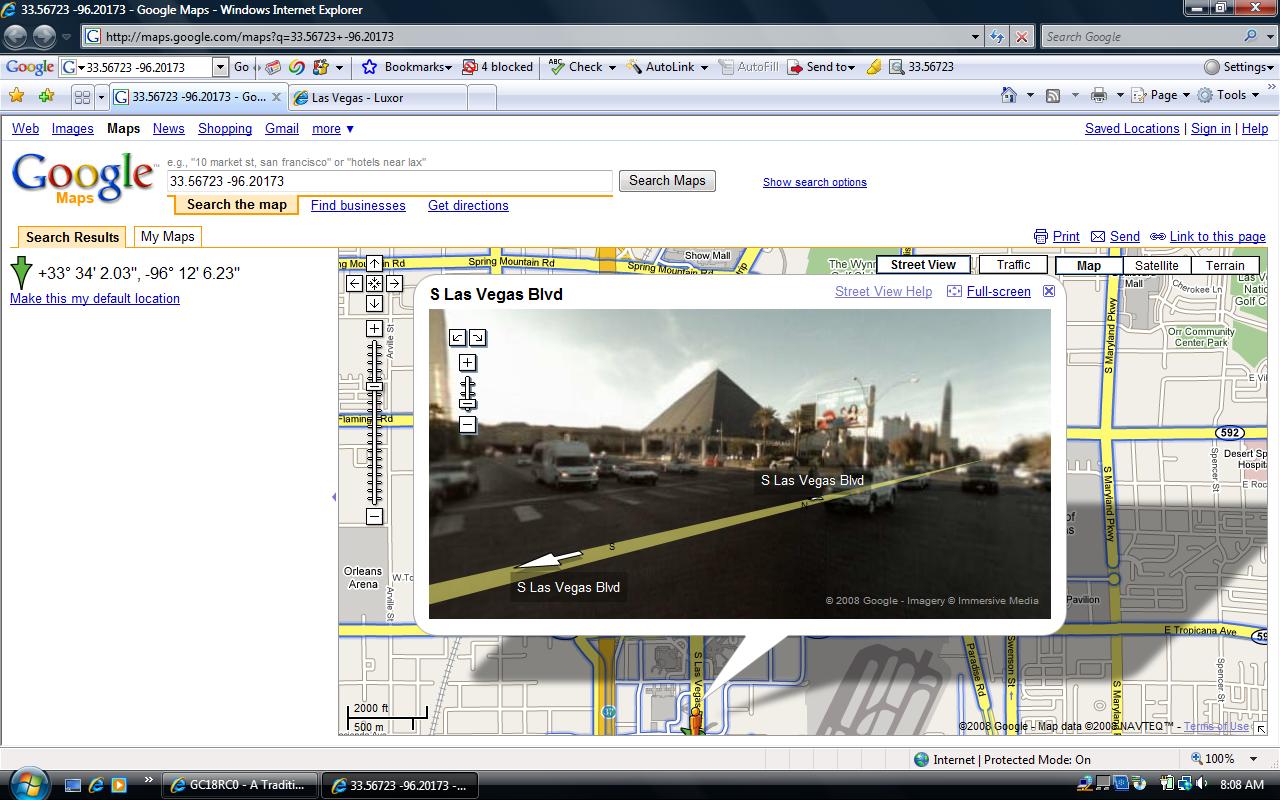Pan the map right with the arrow button
The width and height of the screenshot is (1280, 800).
point(394,283)
